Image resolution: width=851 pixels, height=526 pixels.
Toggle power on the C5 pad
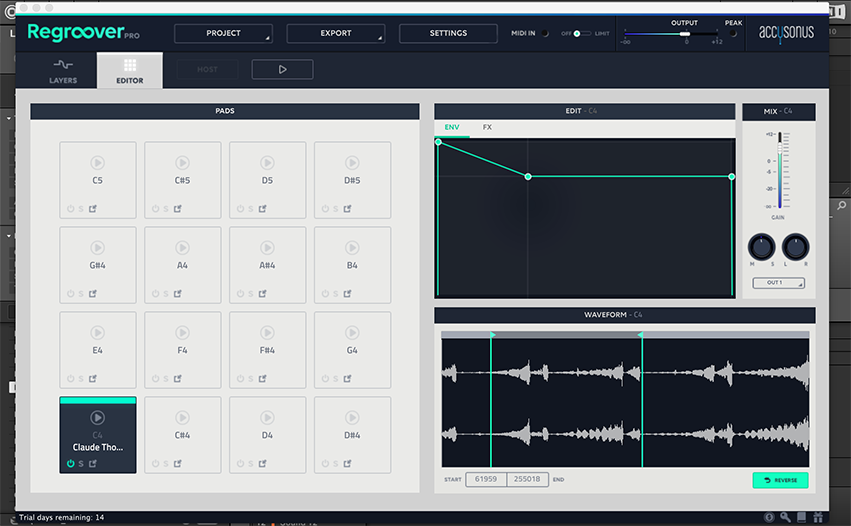[x=71, y=208]
